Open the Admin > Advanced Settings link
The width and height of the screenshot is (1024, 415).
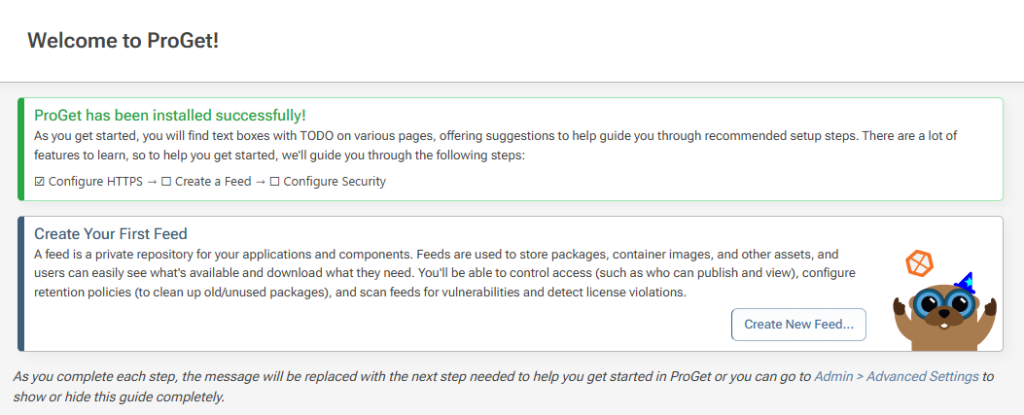(x=896, y=377)
